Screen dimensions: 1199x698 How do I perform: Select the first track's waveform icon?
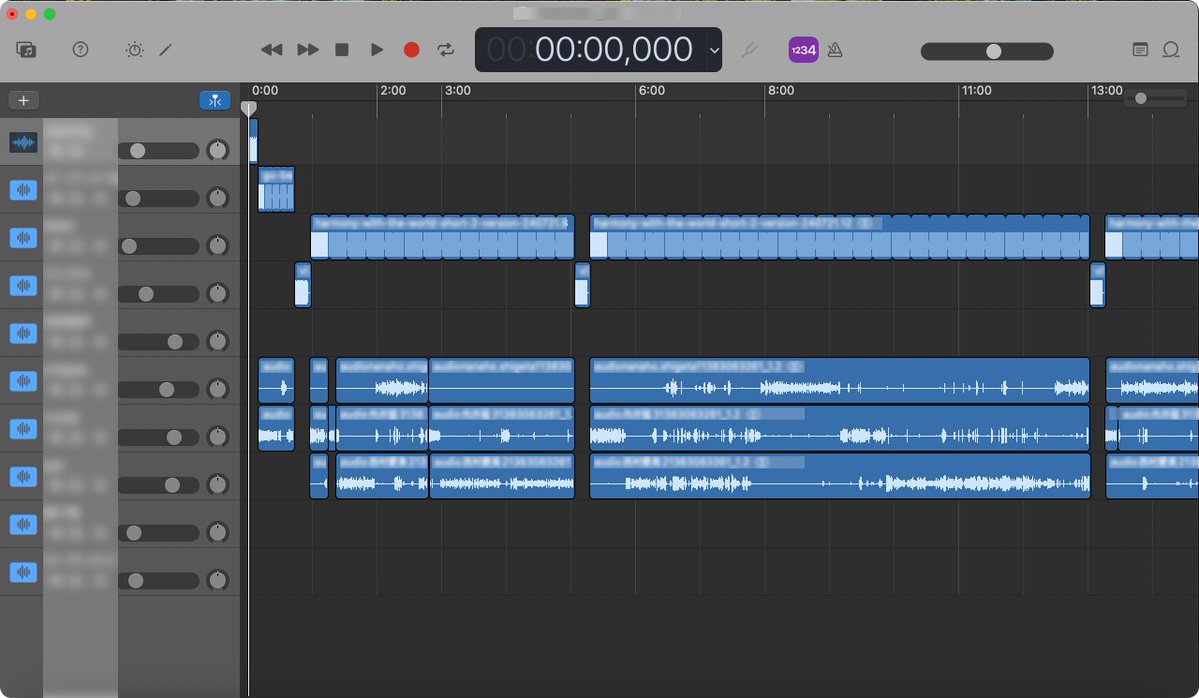tap(24, 142)
